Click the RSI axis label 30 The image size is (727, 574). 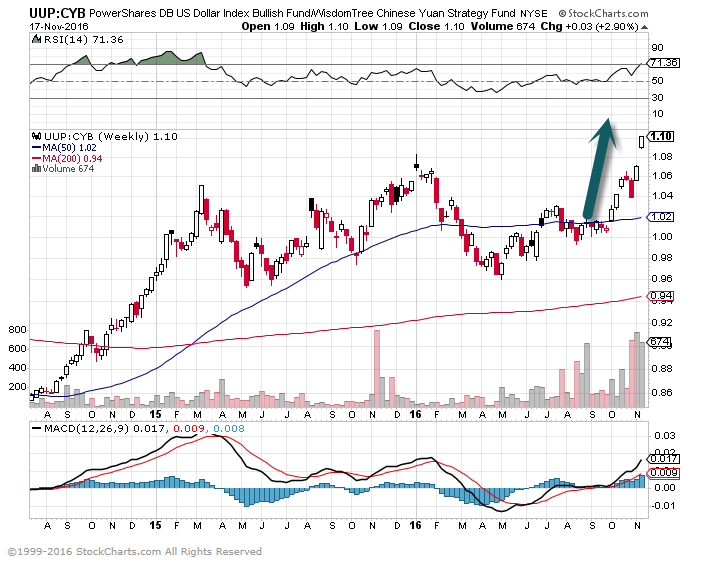click(x=657, y=97)
